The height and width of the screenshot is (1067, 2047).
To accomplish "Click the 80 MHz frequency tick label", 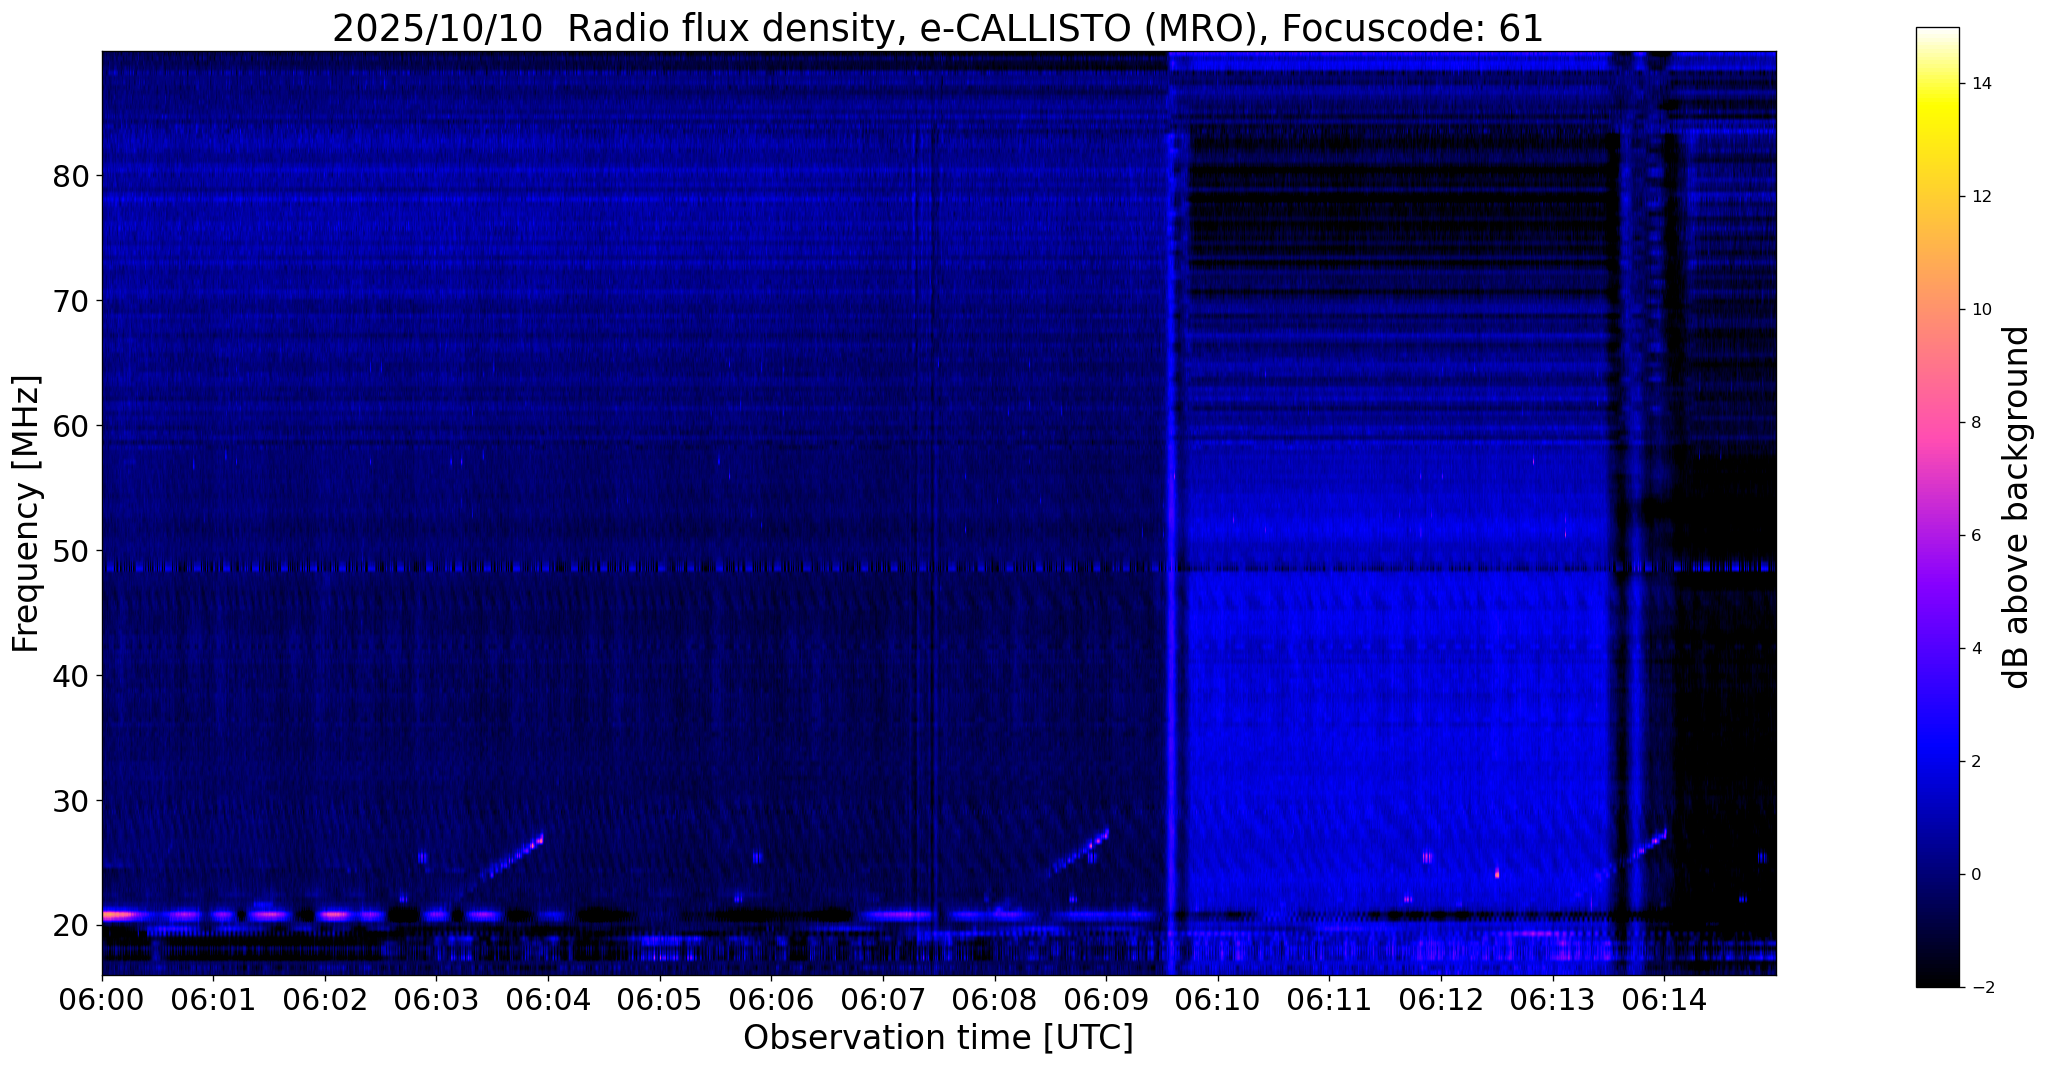I will pos(70,176).
